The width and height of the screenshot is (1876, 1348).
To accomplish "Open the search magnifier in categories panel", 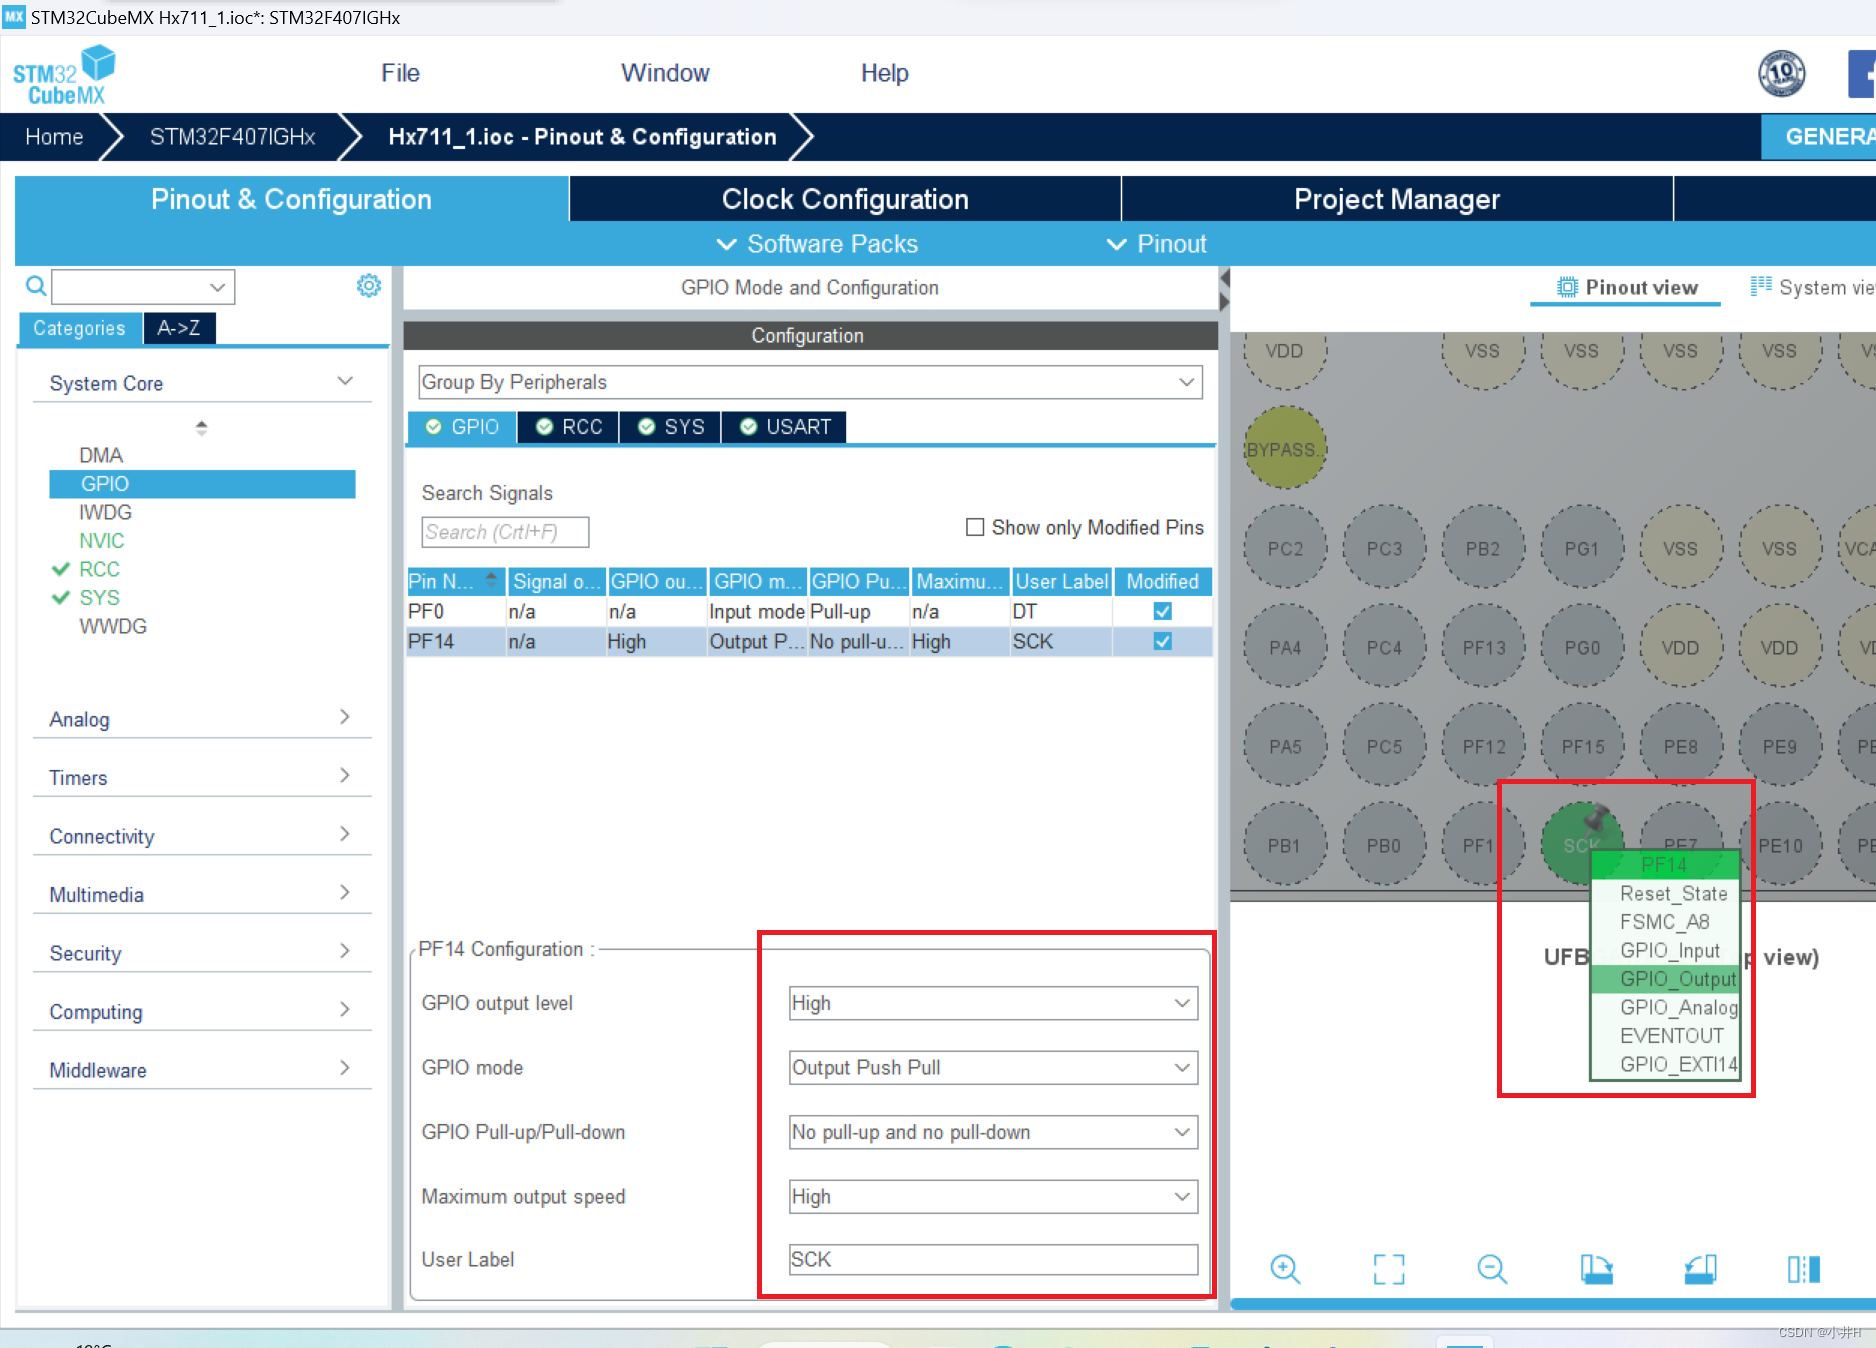I will pos(36,287).
